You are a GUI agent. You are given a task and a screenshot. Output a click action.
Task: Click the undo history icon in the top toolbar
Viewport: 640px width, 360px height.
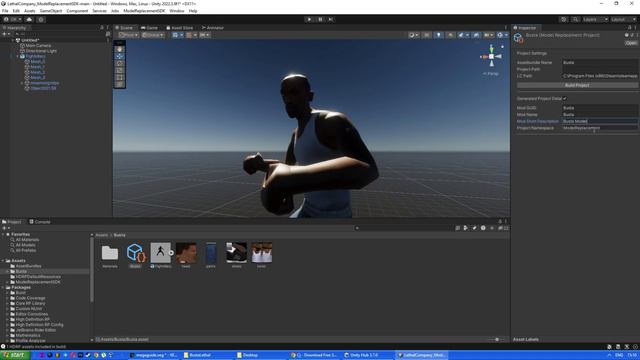pyautogui.click(x=564, y=19)
